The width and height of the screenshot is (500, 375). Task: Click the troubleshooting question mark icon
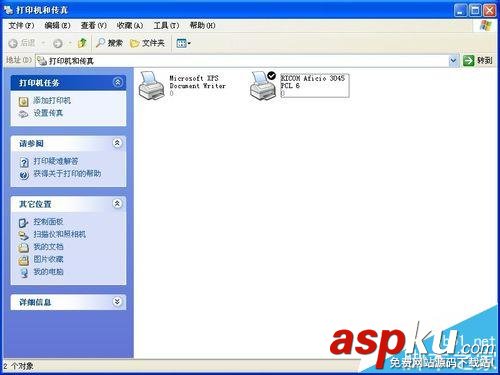point(24,162)
